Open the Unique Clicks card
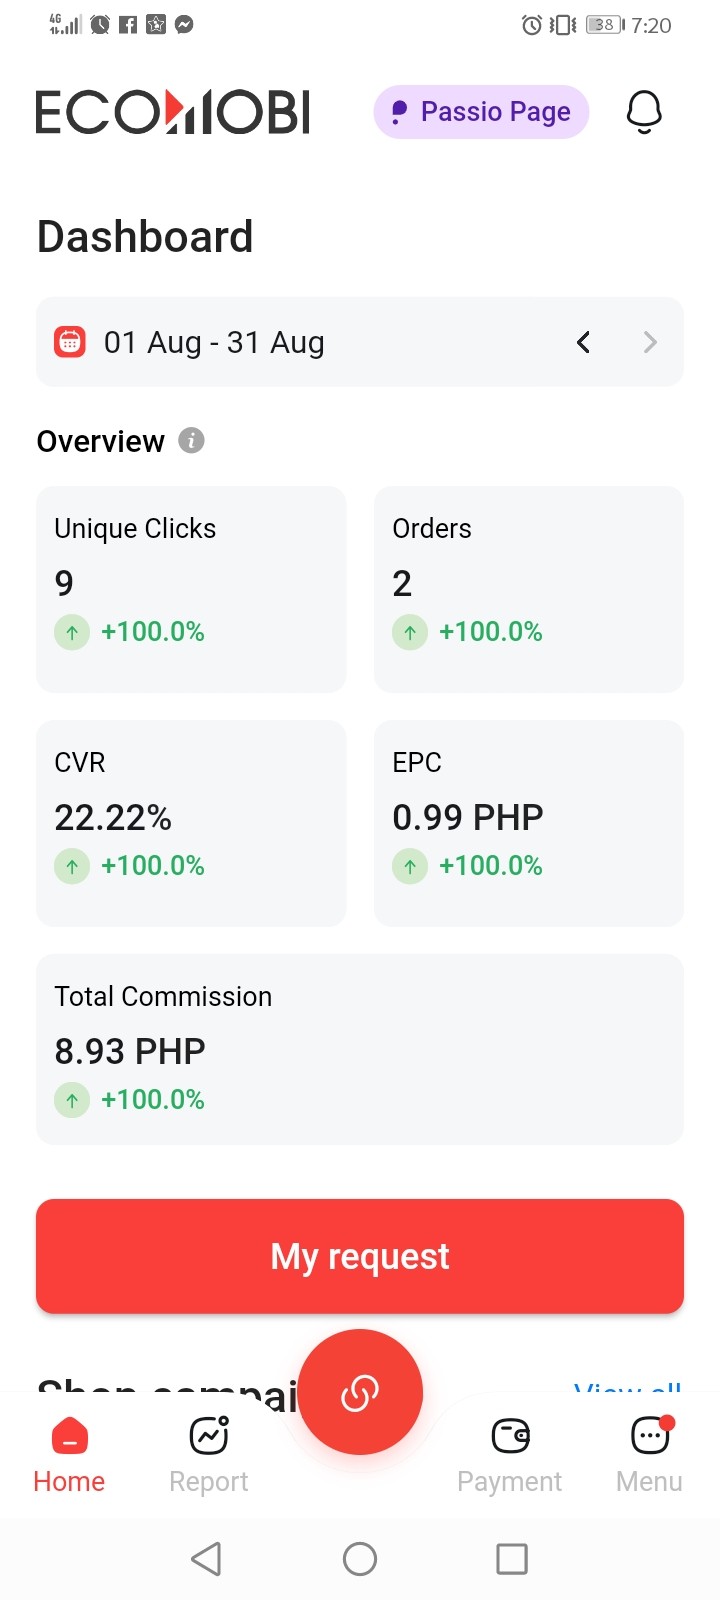 pos(191,589)
